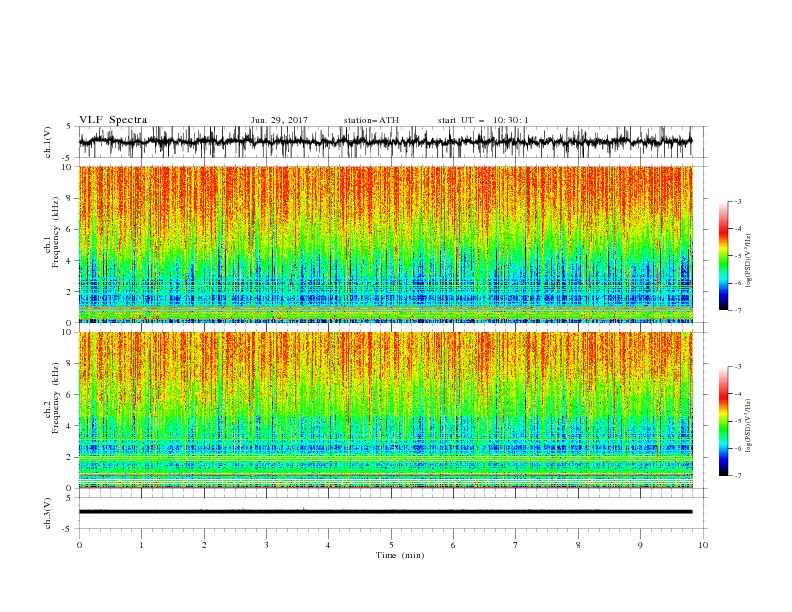Click the '-7' label on ch.1 color bar
This screenshot has height=612, width=792.
click(x=737, y=310)
